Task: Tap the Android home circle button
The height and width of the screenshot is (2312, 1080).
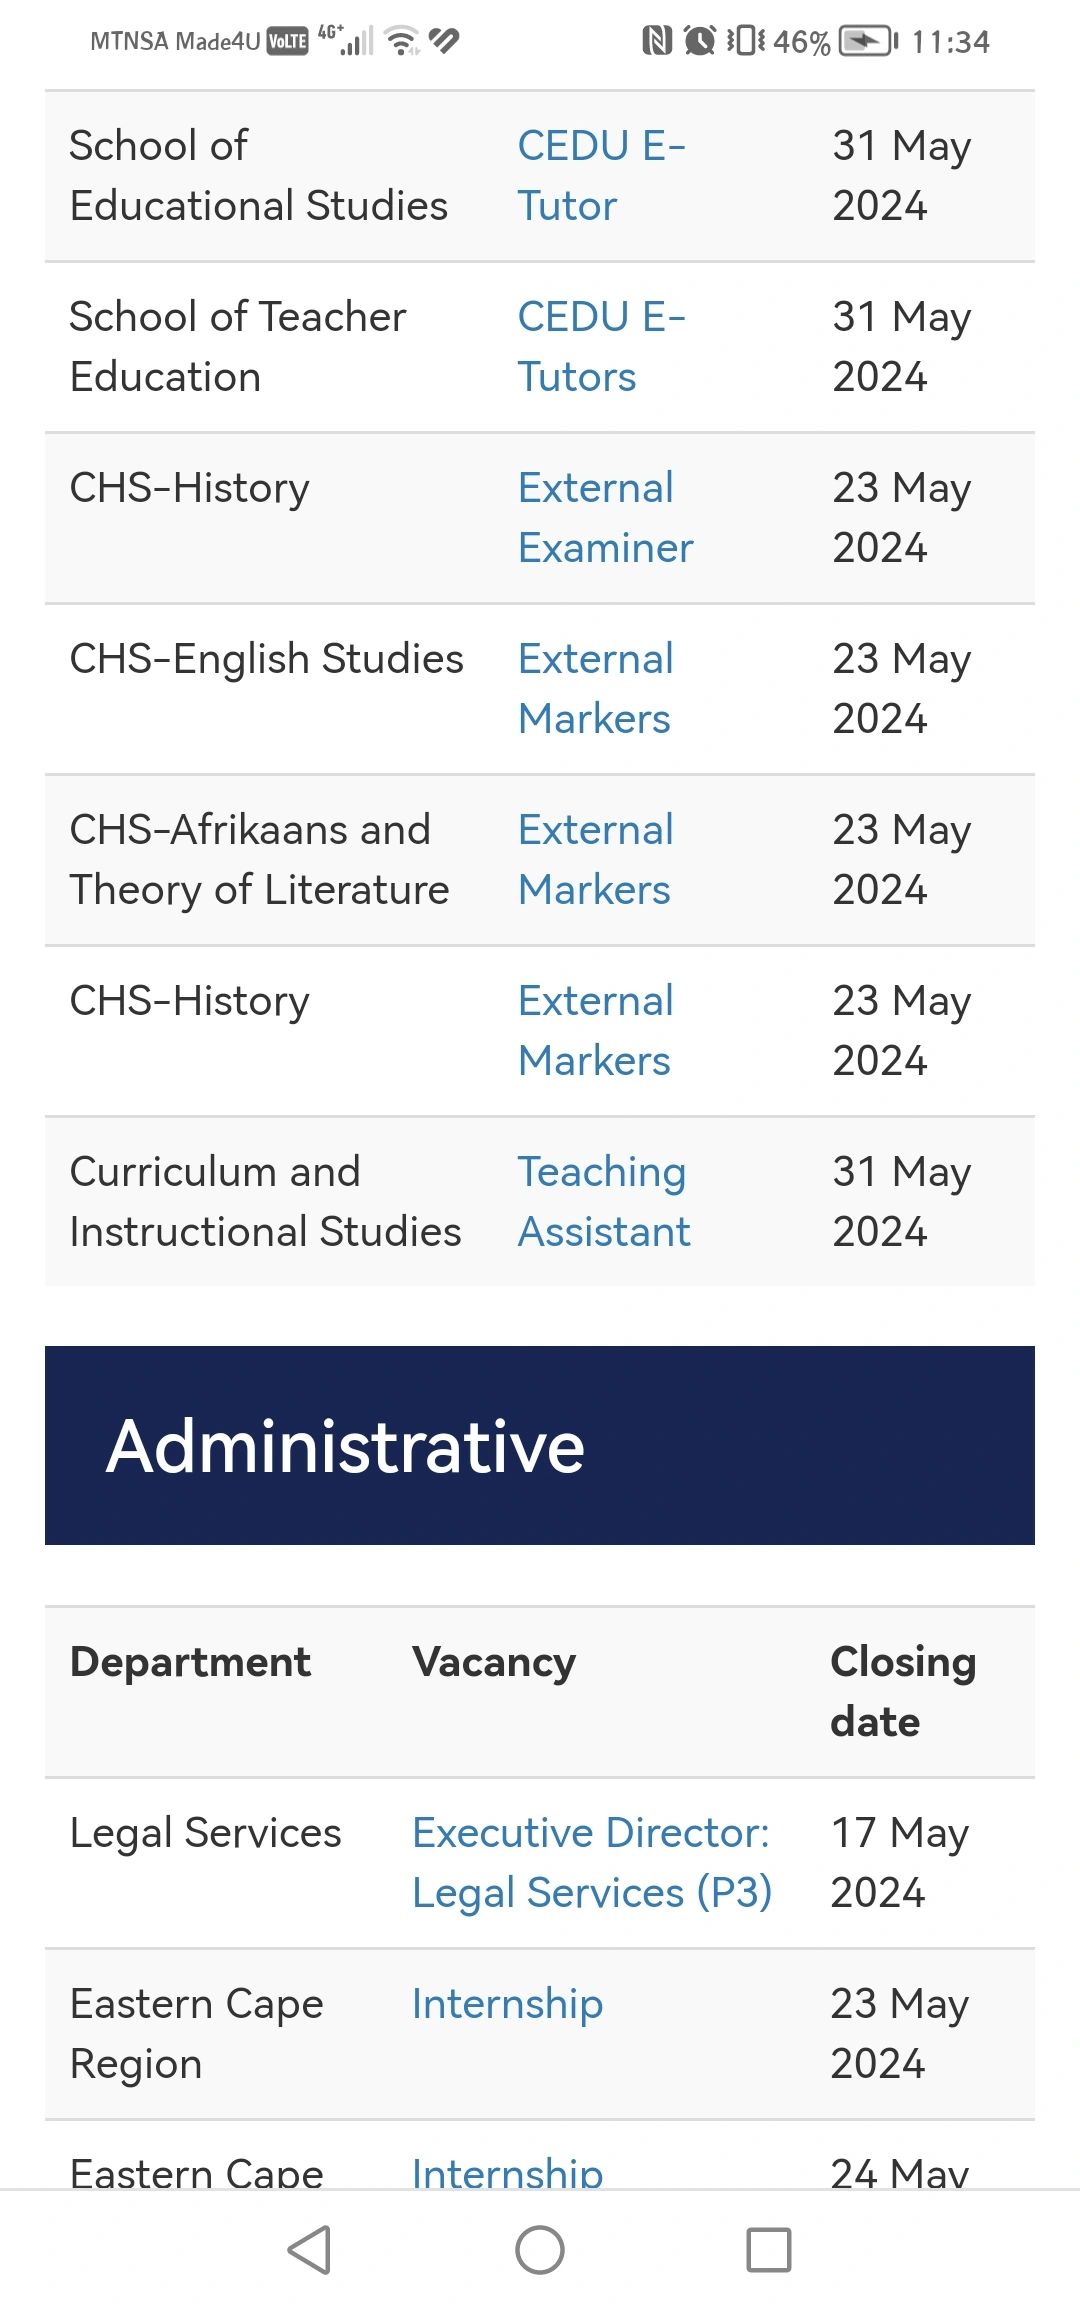Action: point(540,2250)
